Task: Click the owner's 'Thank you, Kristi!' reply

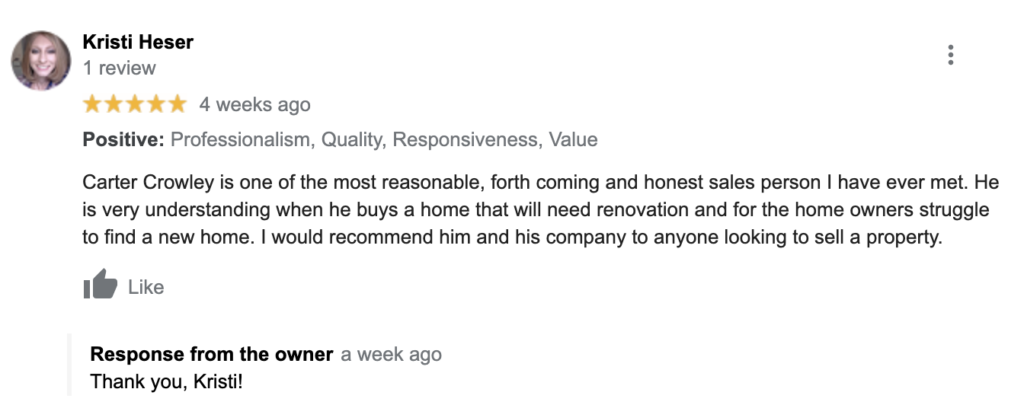Action: pyautogui.click(x=166, y=381)
